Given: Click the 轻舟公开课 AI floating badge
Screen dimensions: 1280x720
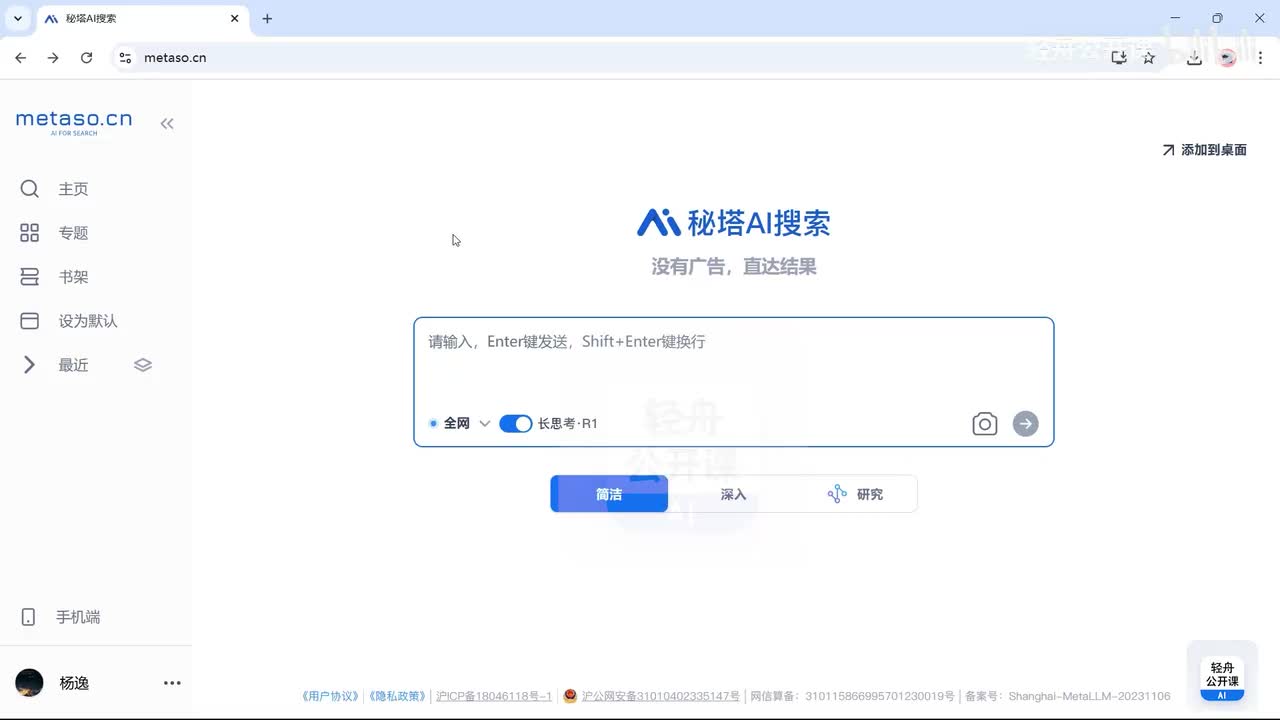Looking at the screenshot, I should [1222, 678].
